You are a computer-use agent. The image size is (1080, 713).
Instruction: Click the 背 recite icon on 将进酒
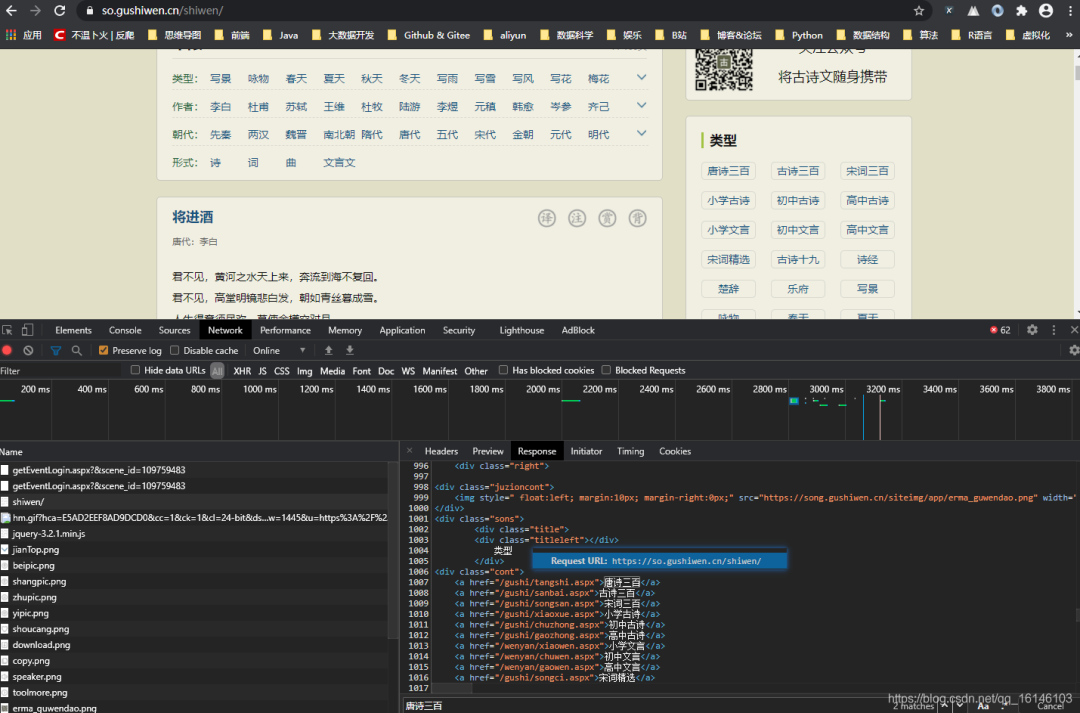[x=638, y=218]
